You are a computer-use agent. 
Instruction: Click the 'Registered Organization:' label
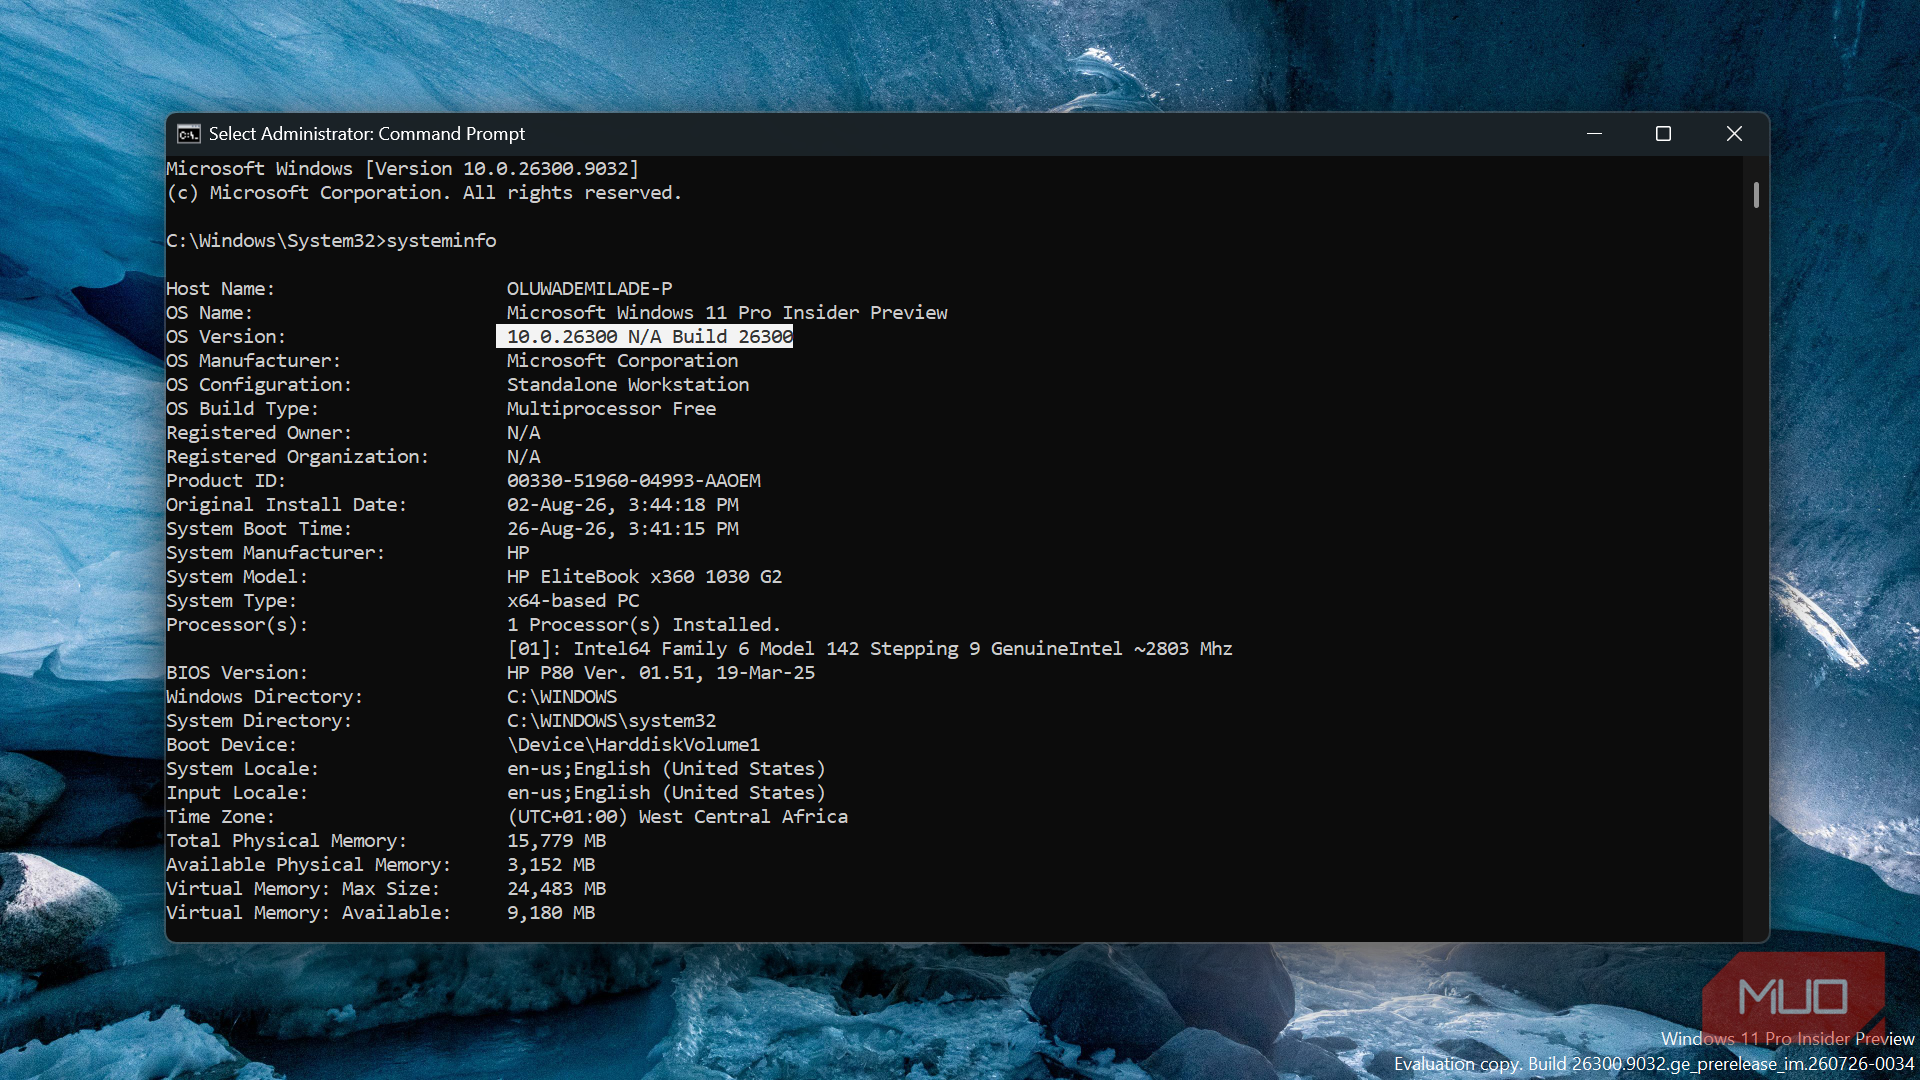(x=297, y=457)
